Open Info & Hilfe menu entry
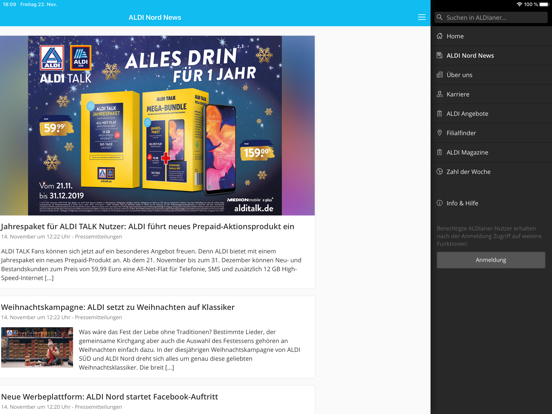 pyautogui.click(x=492, y=203)
